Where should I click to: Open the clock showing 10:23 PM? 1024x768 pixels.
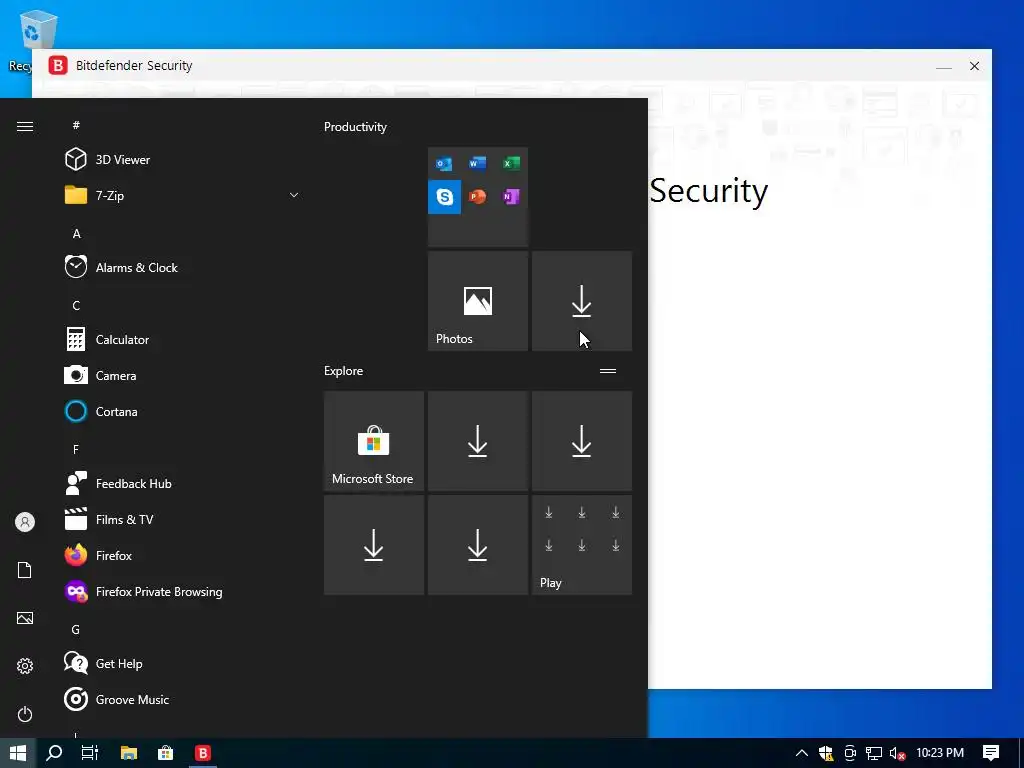(940, 753)
